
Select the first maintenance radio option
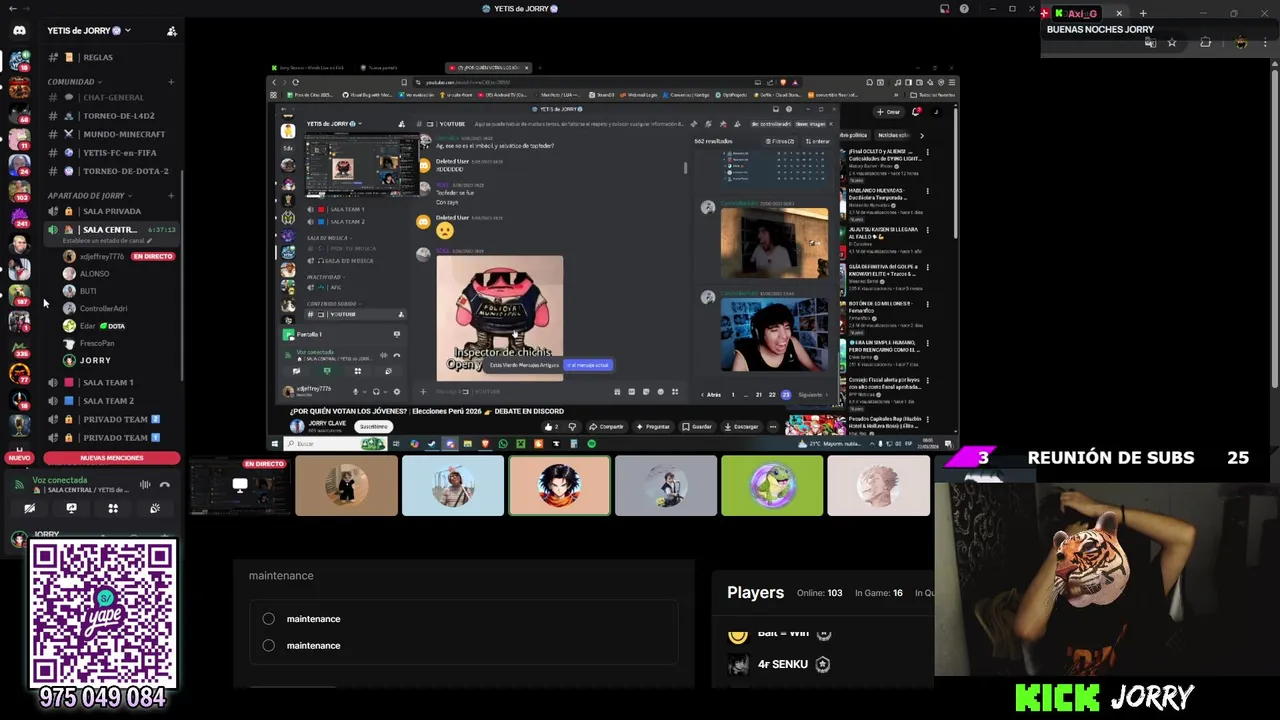pyautogui.click(x=268, y=619)
